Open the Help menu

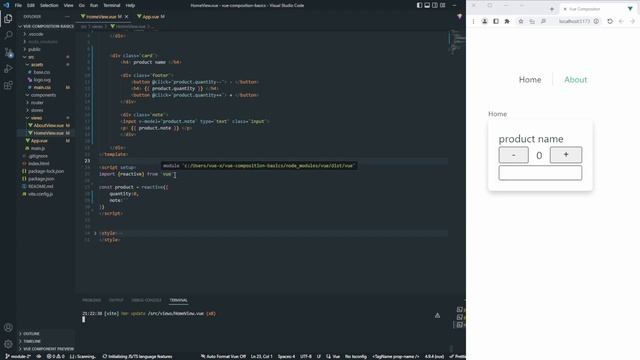[x=130, y=5]
